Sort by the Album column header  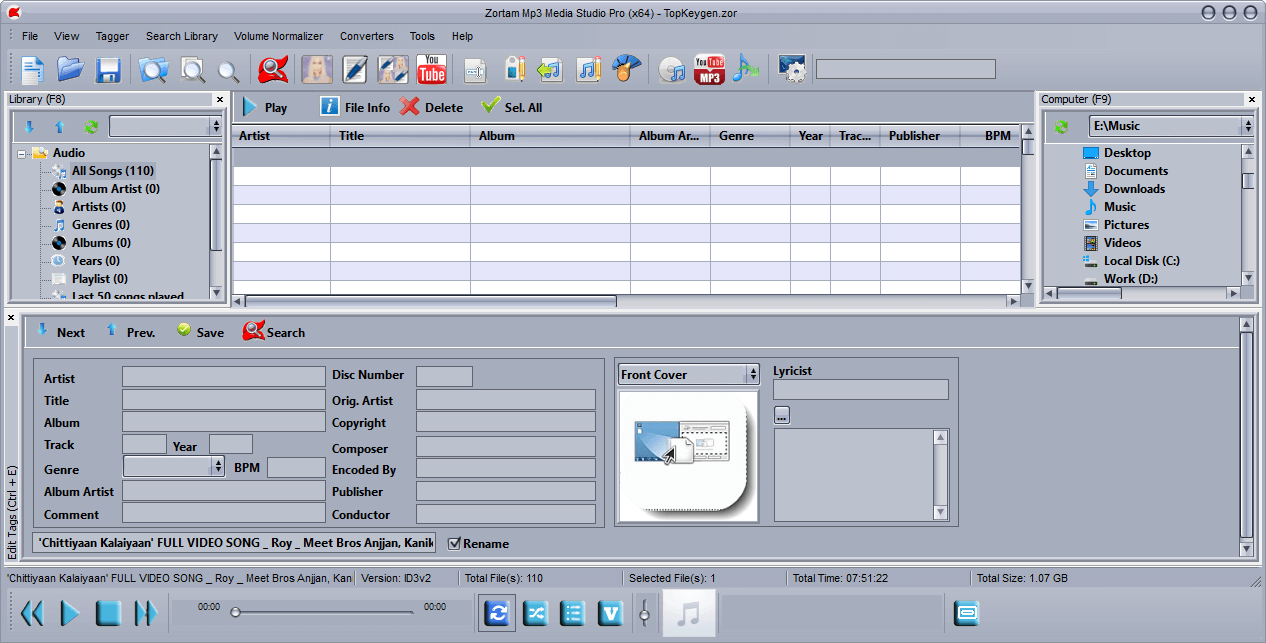[x=550, y=136]
